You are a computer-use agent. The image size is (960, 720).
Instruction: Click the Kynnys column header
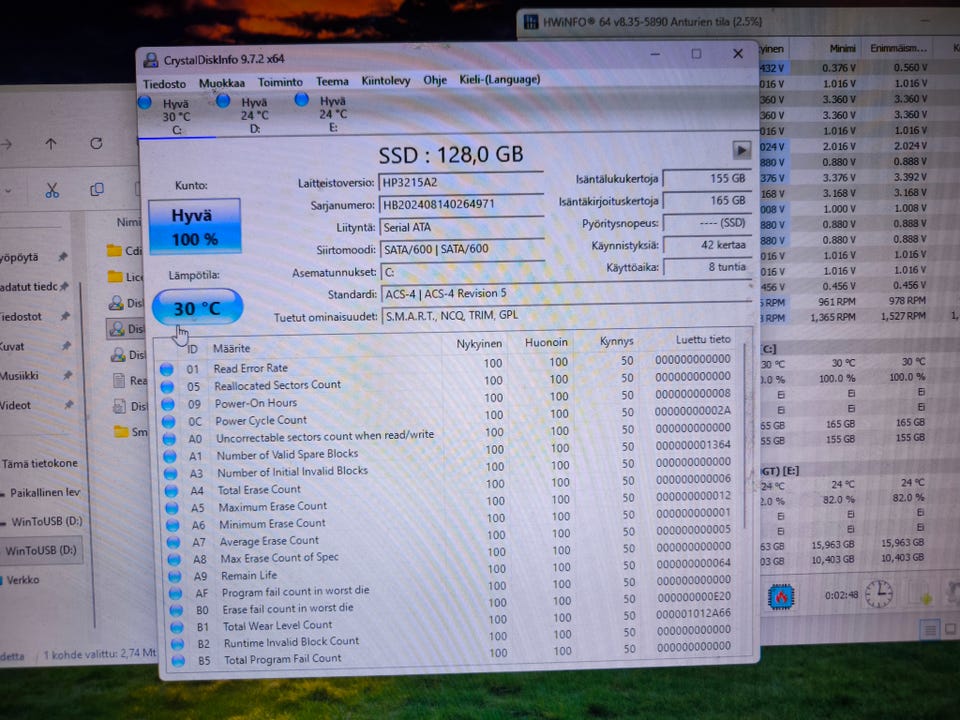[617, 341]
